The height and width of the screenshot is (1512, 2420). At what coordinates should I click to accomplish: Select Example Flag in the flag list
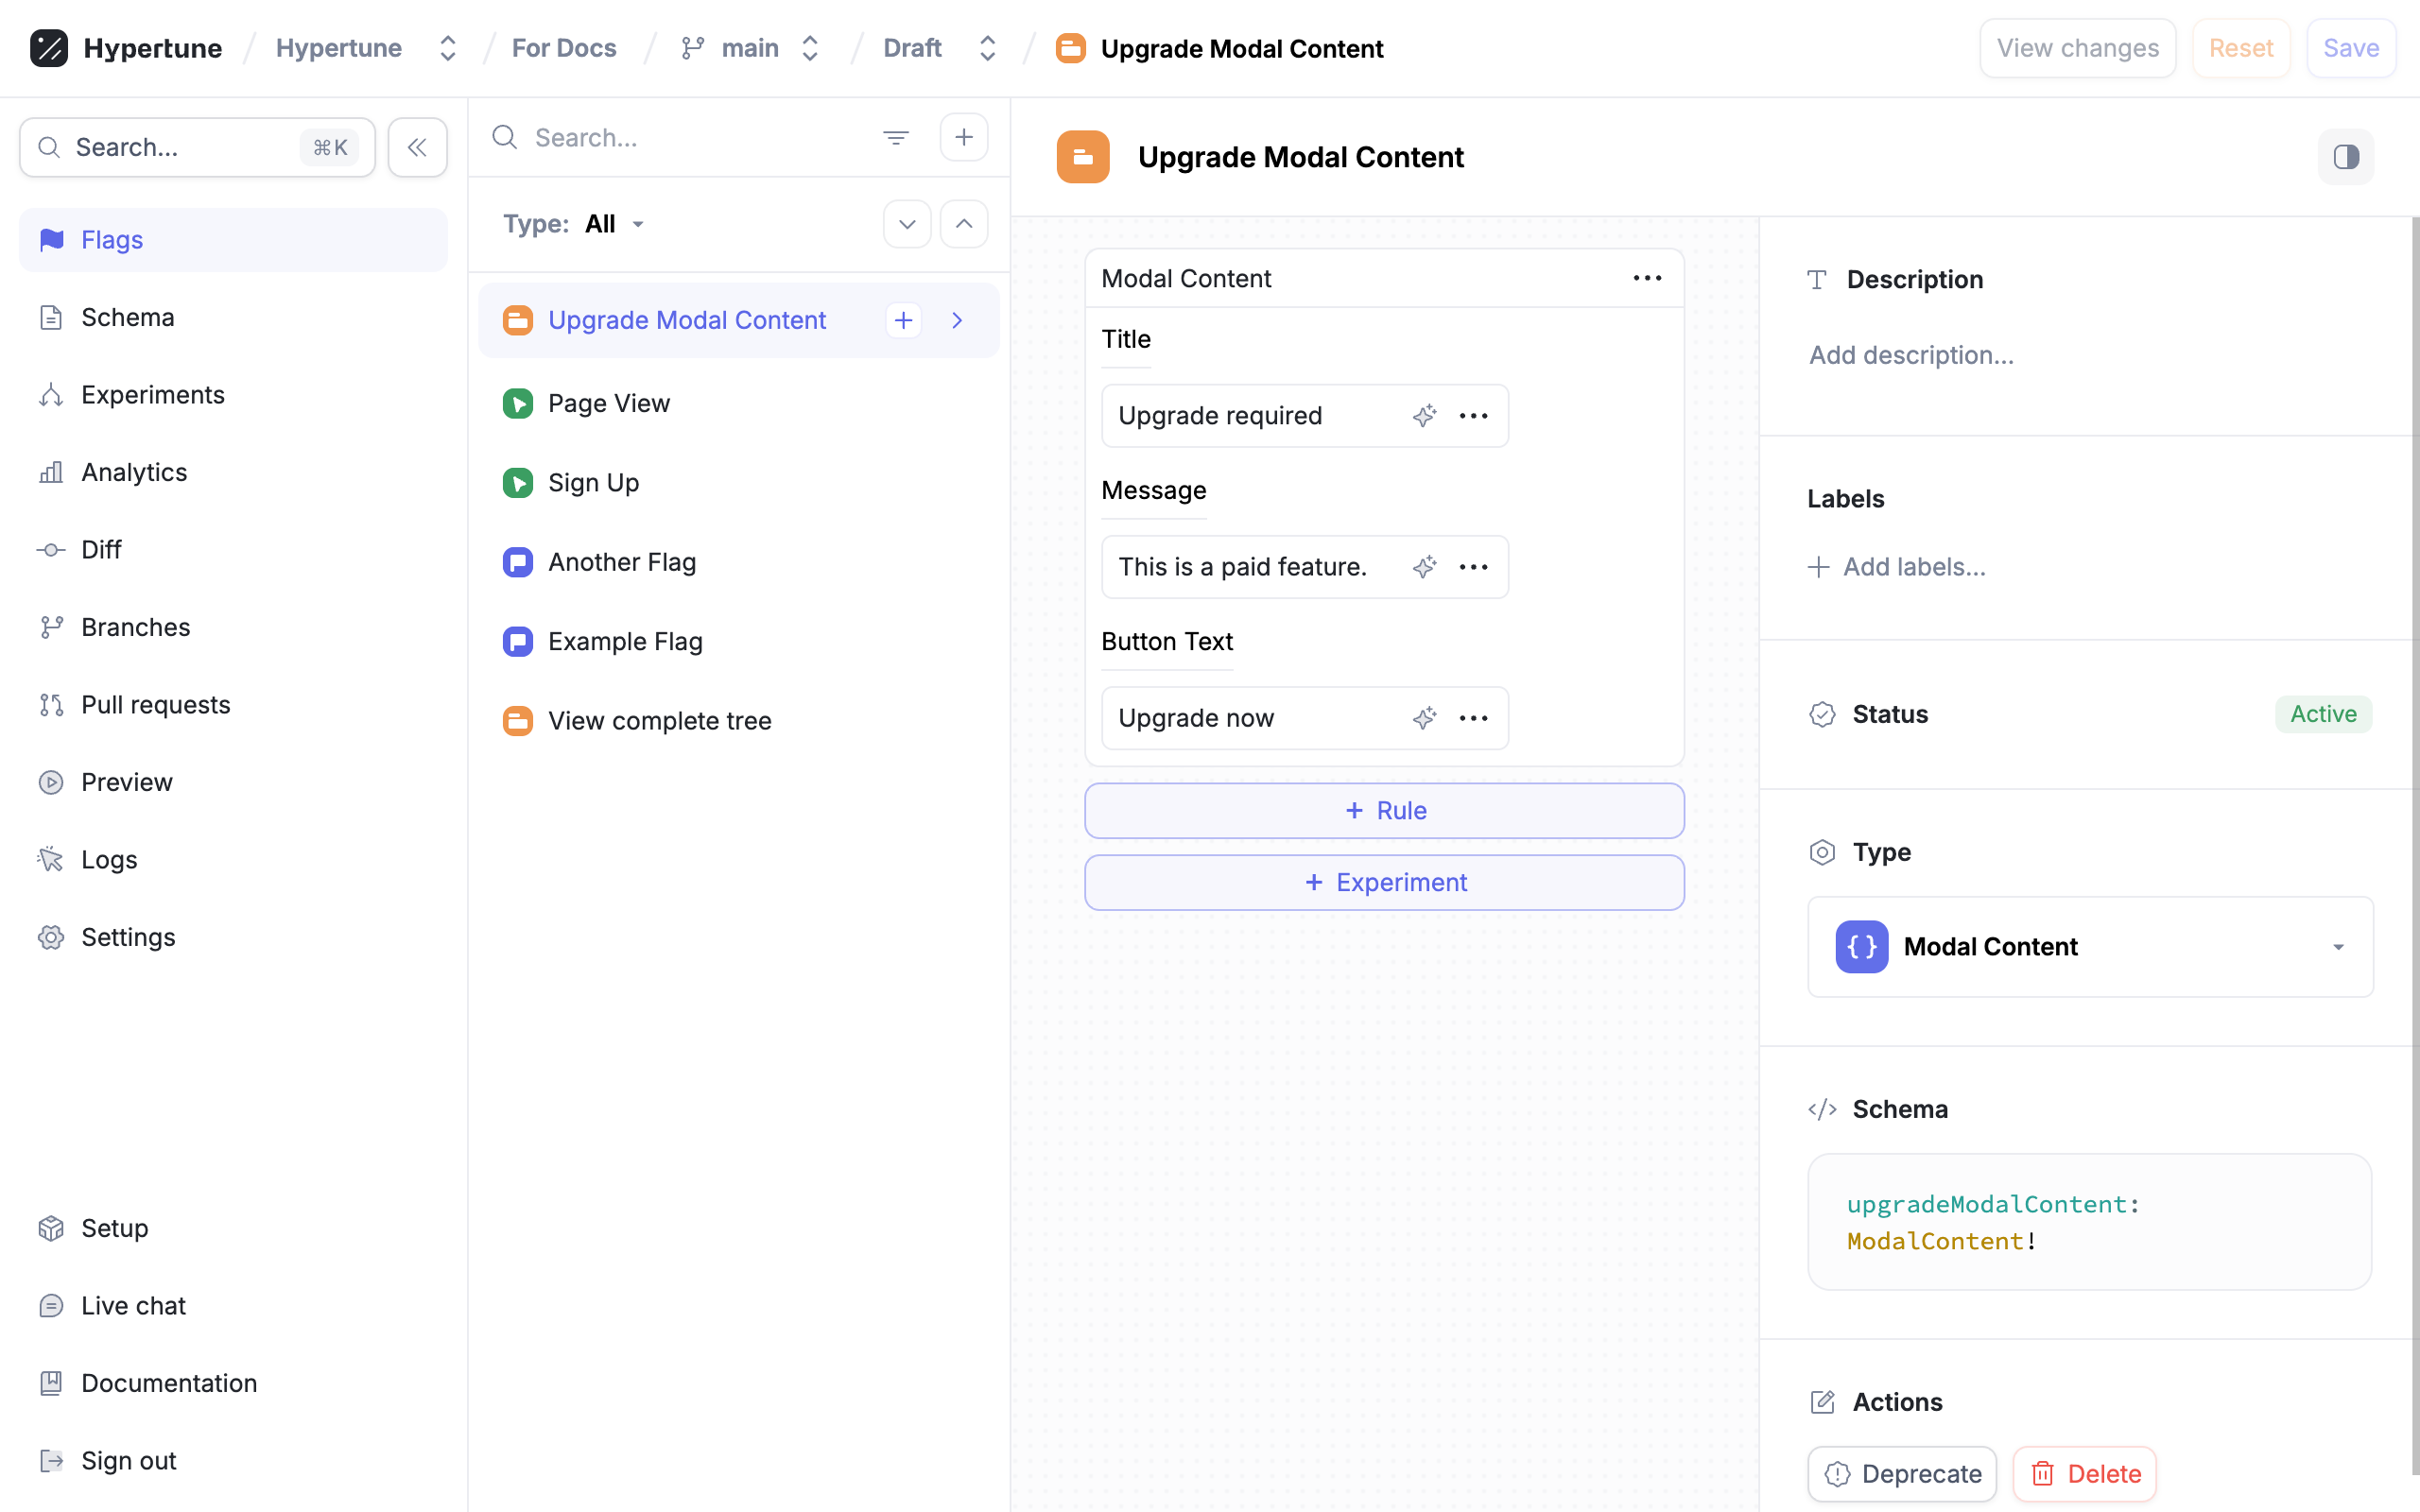coord(625,641)
